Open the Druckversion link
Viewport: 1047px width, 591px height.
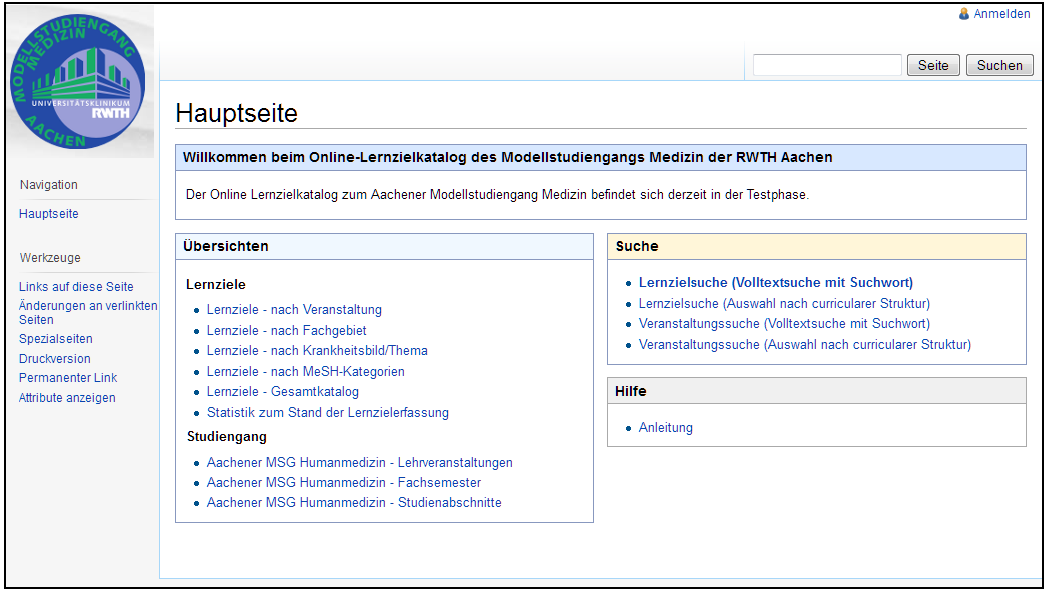pos(54,359)
